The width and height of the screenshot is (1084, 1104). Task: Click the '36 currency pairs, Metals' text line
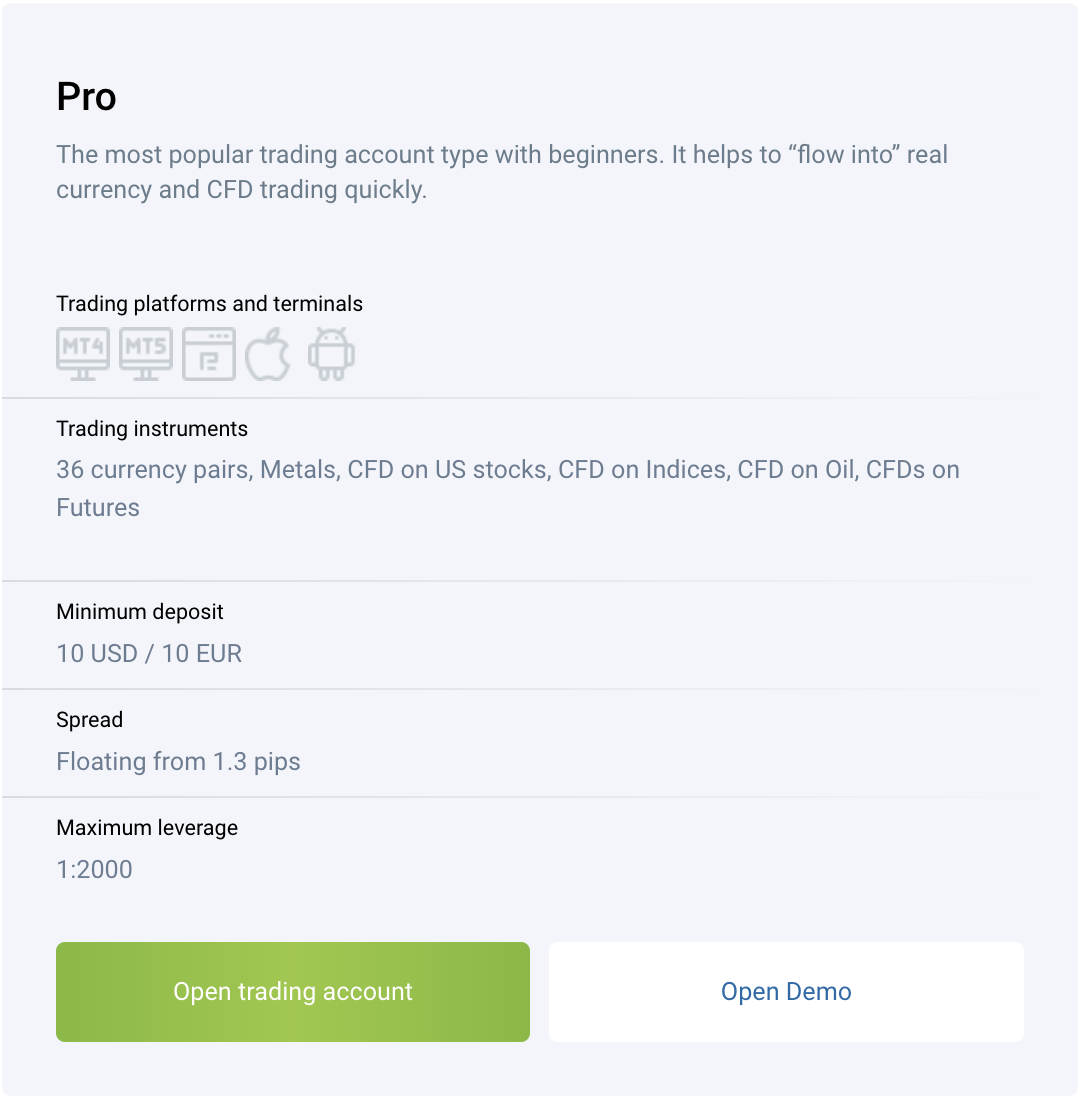point(508,470)
